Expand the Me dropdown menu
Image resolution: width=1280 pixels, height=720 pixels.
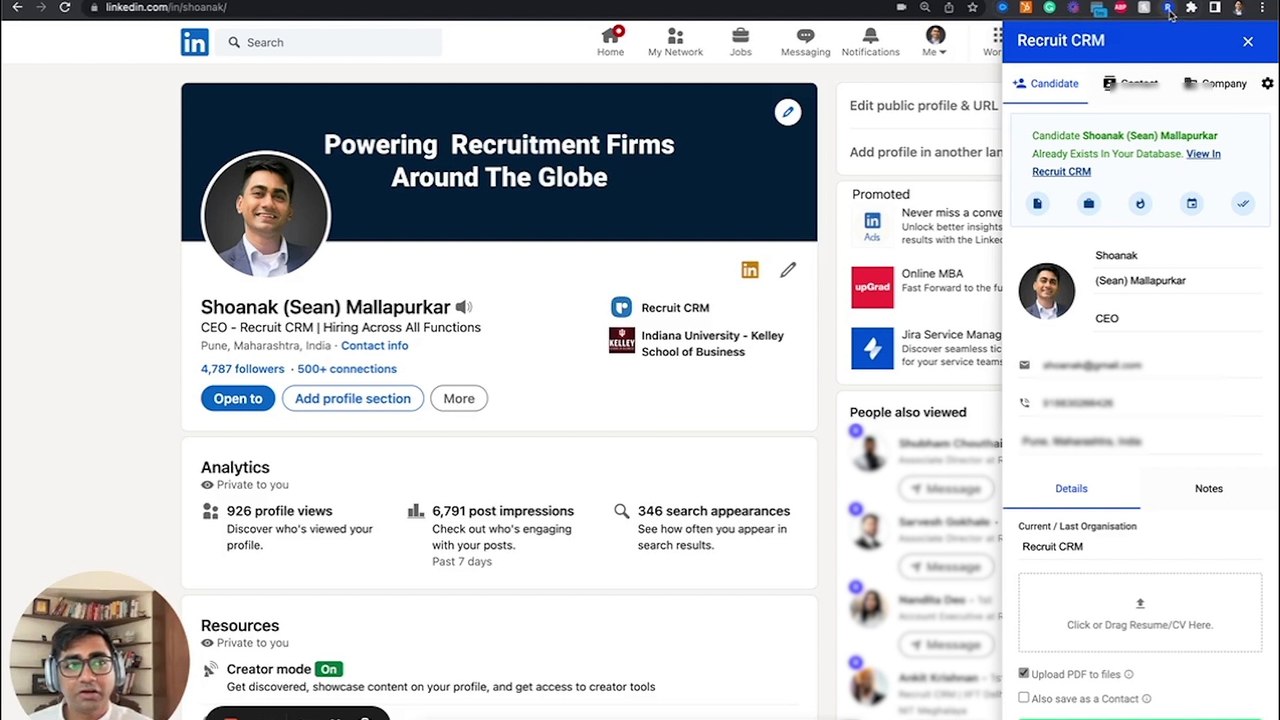934,41
